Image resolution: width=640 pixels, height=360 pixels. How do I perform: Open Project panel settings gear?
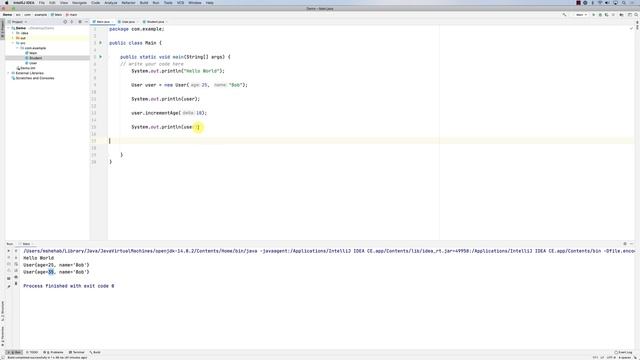[80, 22]
